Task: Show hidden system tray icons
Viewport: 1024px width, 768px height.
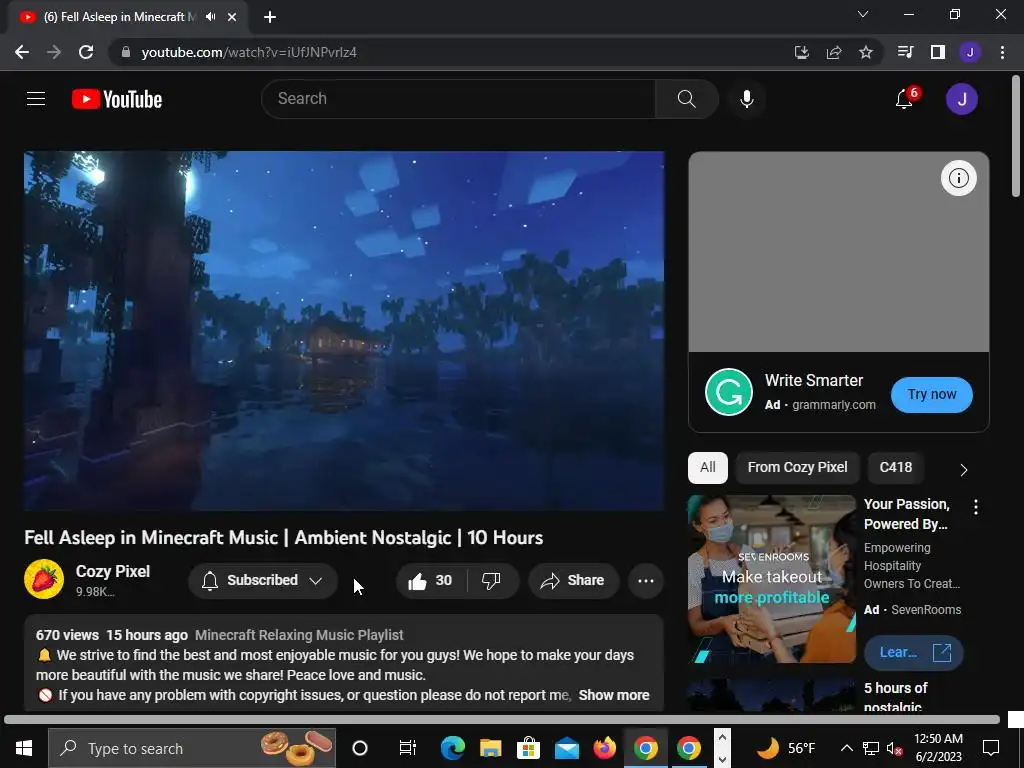Action: point(846,748)
